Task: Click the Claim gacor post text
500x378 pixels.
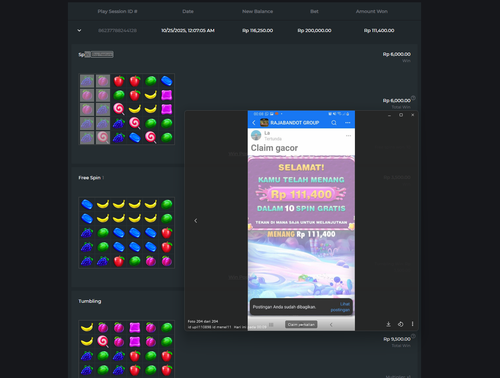Action: tap(274, 148)
